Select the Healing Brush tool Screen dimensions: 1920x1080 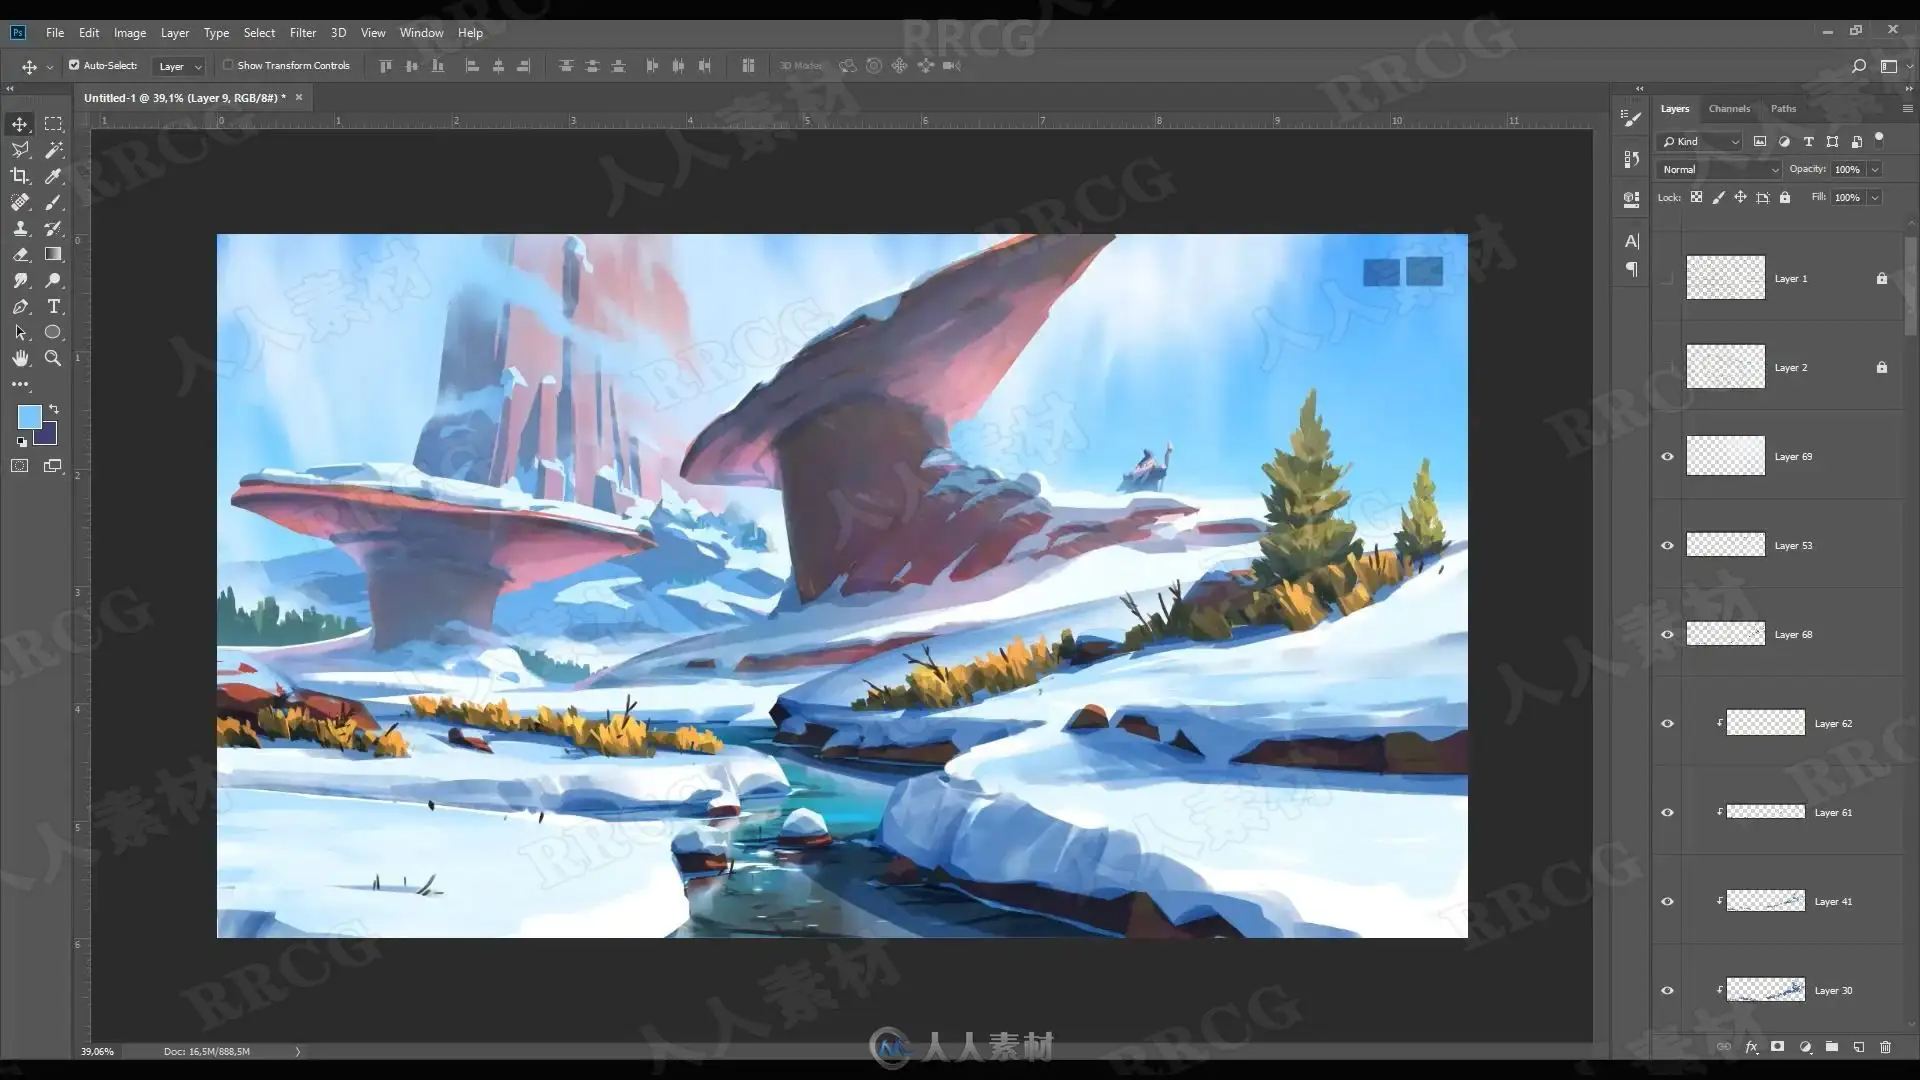coord(20,202)
